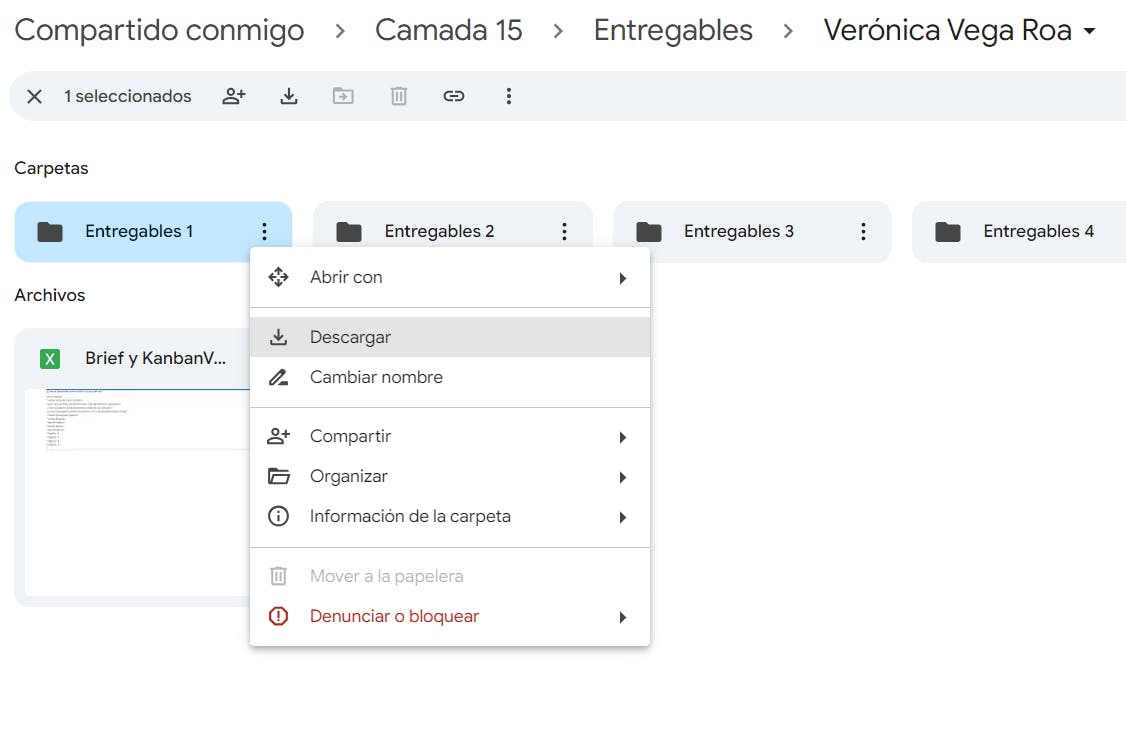Expand the Organizar submenu
The height and width of the screenshot is (730, 1126).
point(622,477)
